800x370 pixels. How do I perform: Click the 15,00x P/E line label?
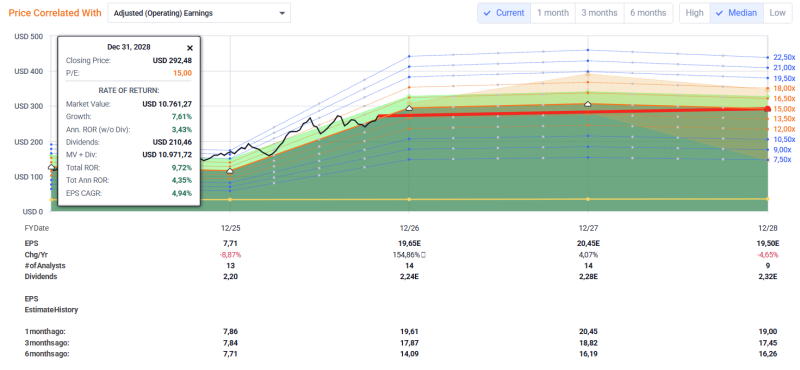tap(785, 109)
